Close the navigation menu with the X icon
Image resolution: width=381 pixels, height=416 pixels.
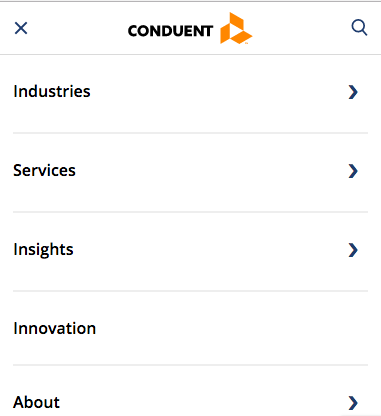pos(21,28)
